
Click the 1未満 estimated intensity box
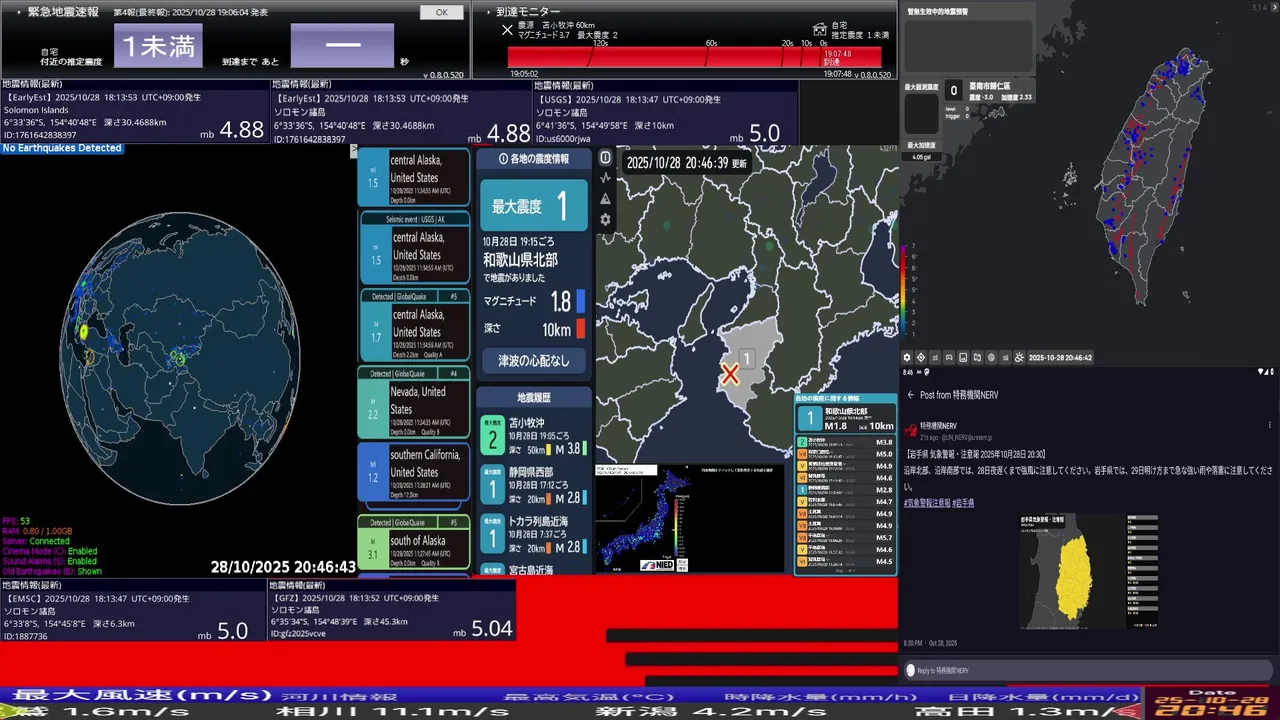[158, 46]
